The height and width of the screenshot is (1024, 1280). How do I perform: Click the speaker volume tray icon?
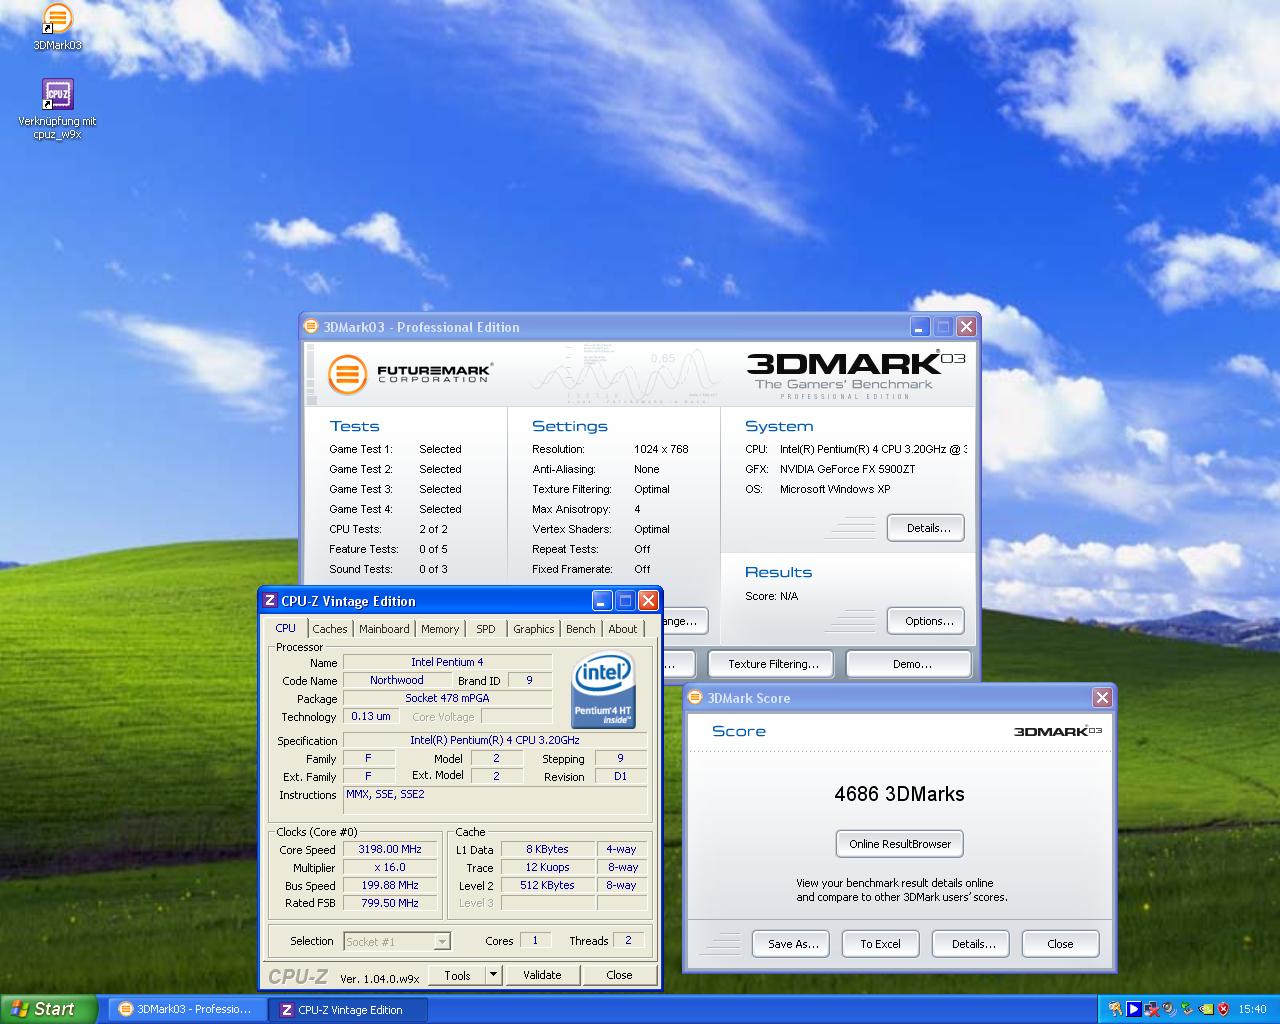coord(1169,1009)
